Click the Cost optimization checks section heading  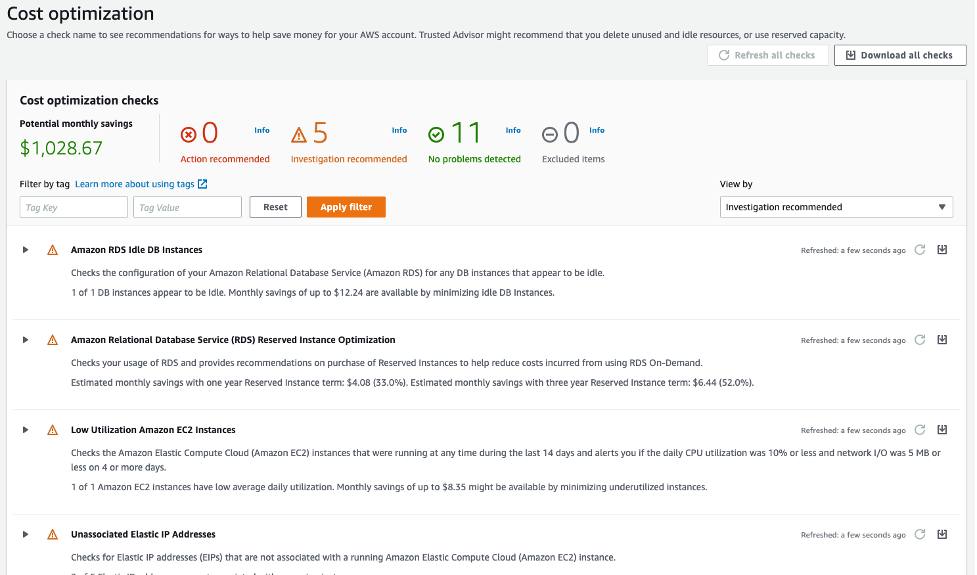click(x=89, y=100)
